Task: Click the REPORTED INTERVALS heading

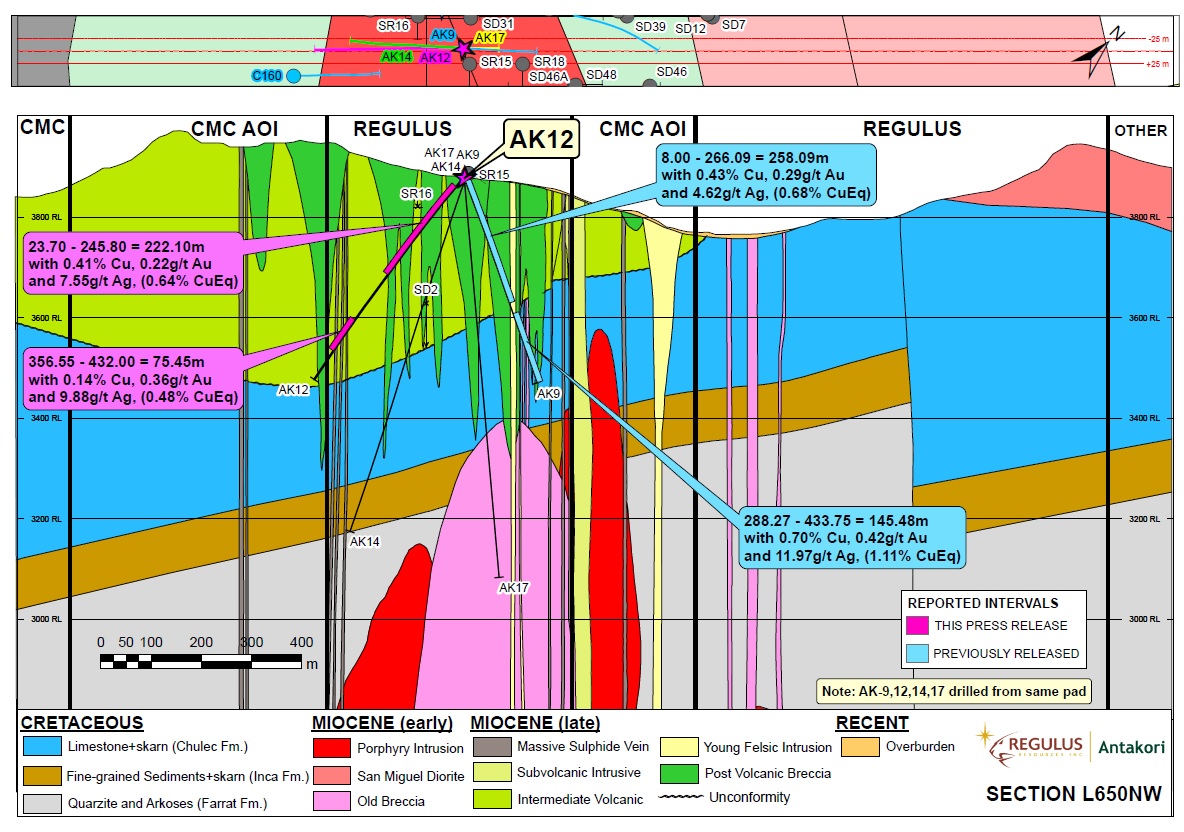Action: [x=983, y=603]
